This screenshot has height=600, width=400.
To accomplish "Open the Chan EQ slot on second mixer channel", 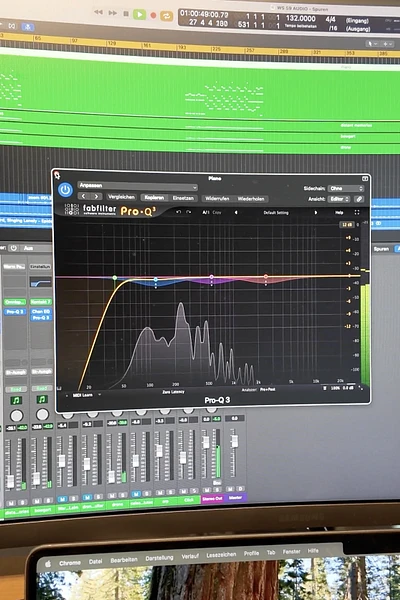I will point(41,311).
